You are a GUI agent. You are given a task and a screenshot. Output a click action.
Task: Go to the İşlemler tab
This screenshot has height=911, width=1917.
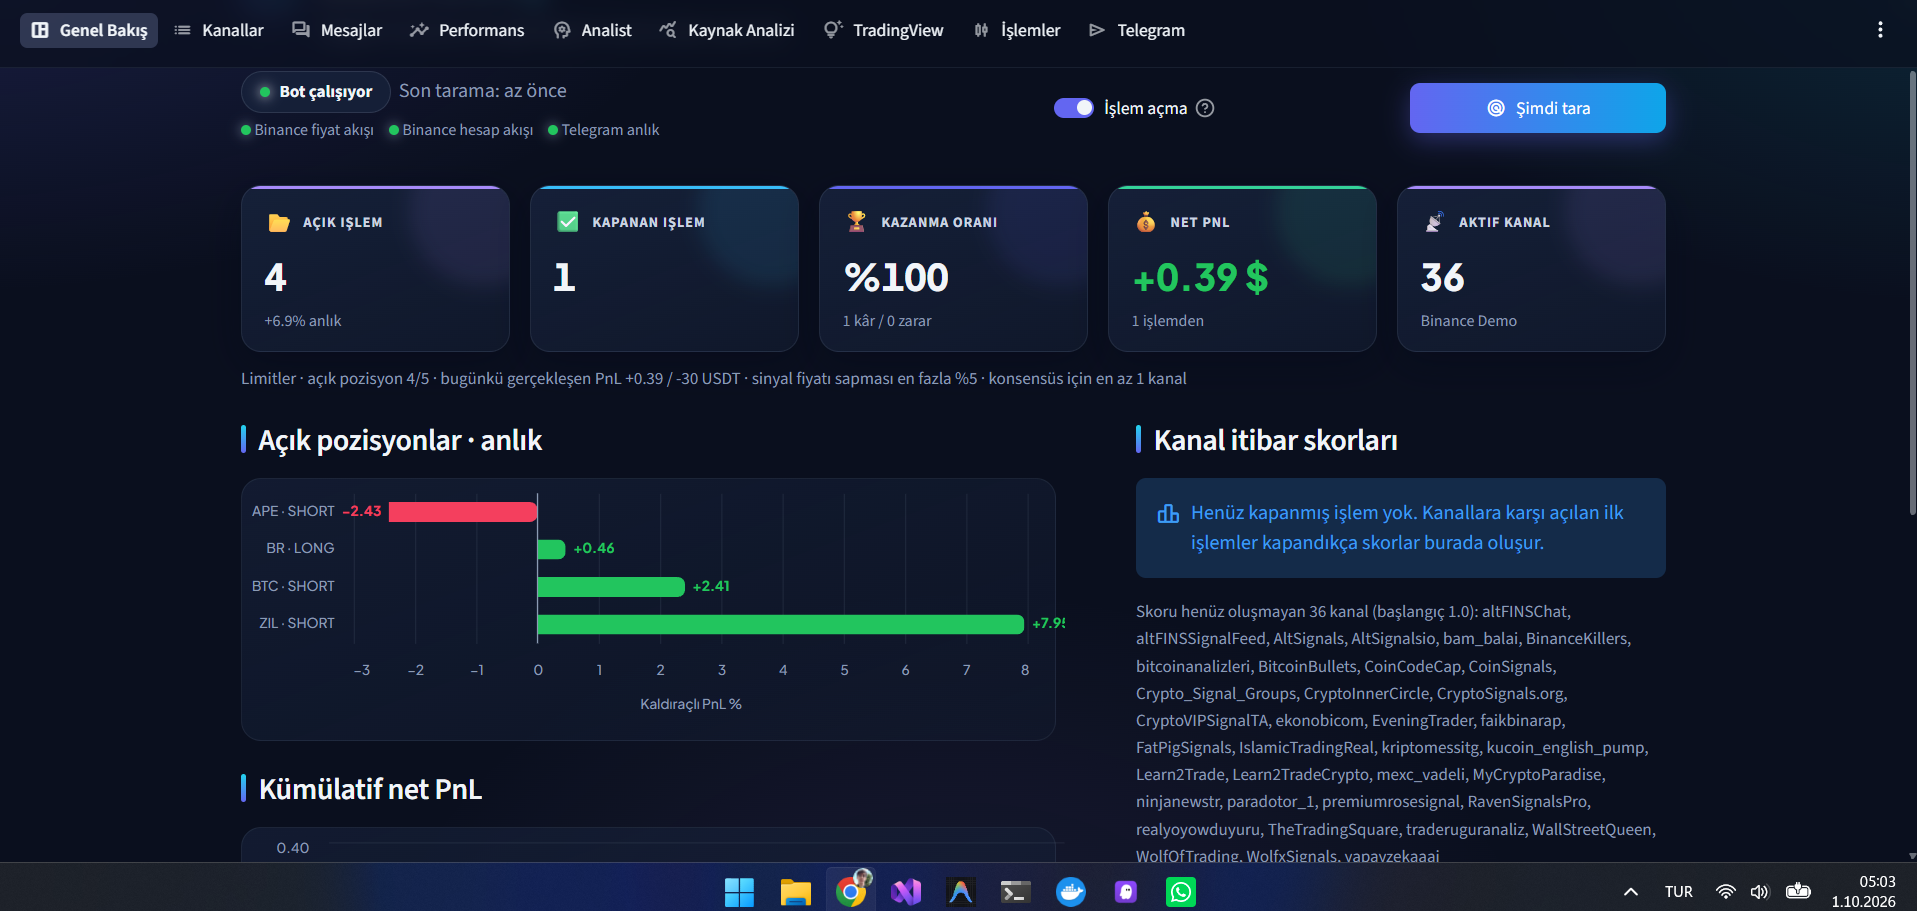(x=1017, y=30)
